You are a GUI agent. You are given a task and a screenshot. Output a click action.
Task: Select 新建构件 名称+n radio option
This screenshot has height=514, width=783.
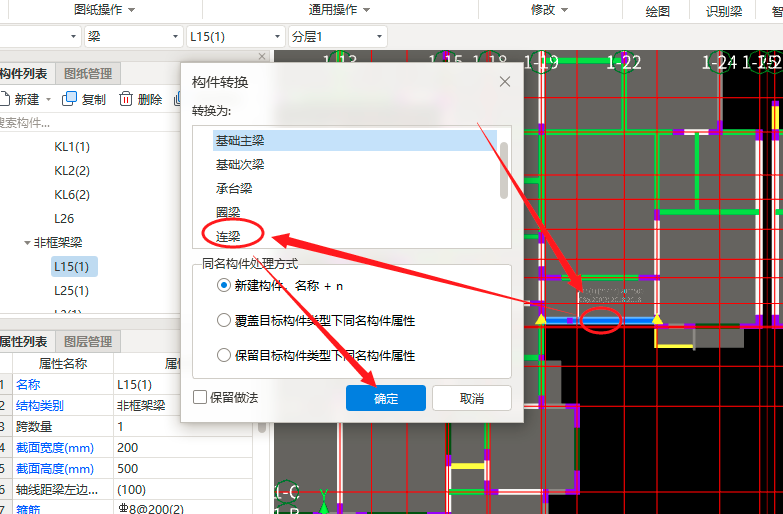click(x=224, y=286)
